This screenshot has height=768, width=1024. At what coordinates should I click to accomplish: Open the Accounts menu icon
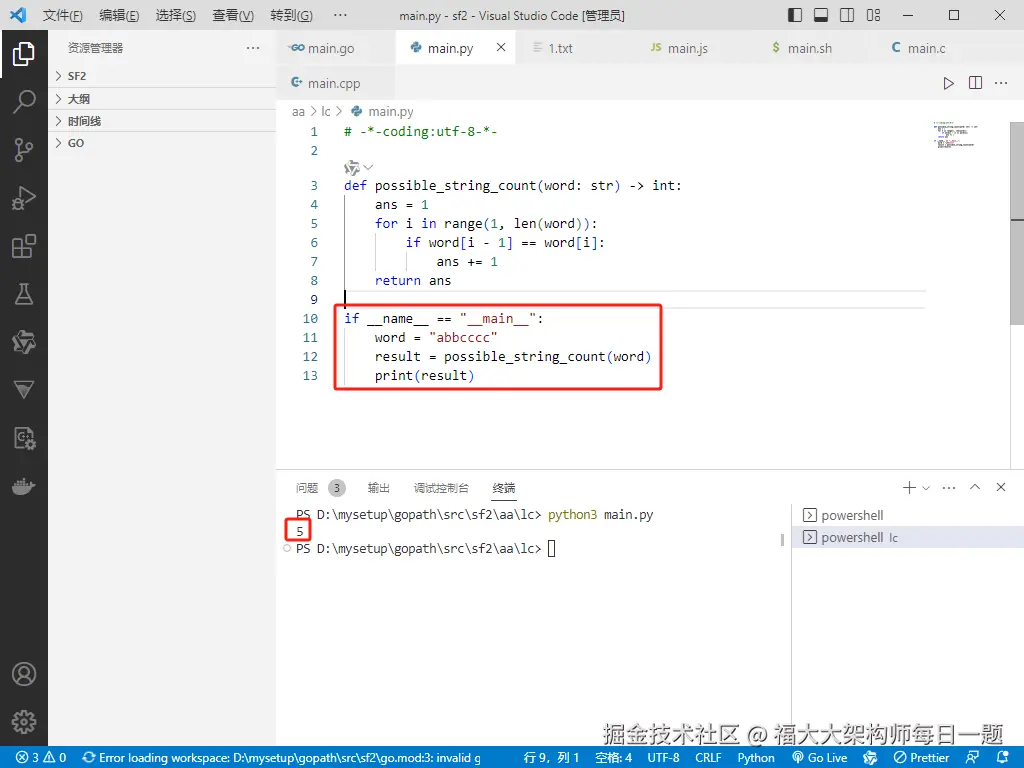coord(24,674)
